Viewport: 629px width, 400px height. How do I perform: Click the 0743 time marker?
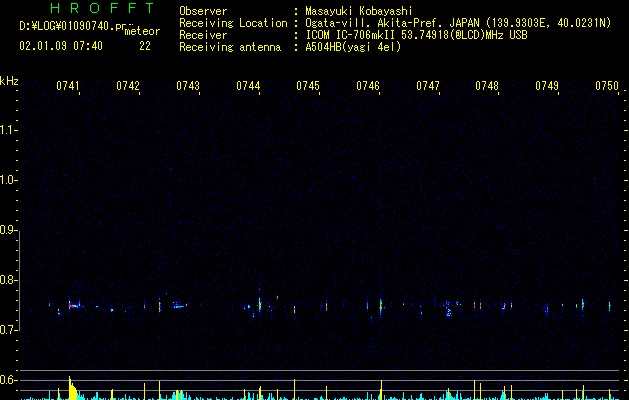pyautogui.click(x=188, y=85)
